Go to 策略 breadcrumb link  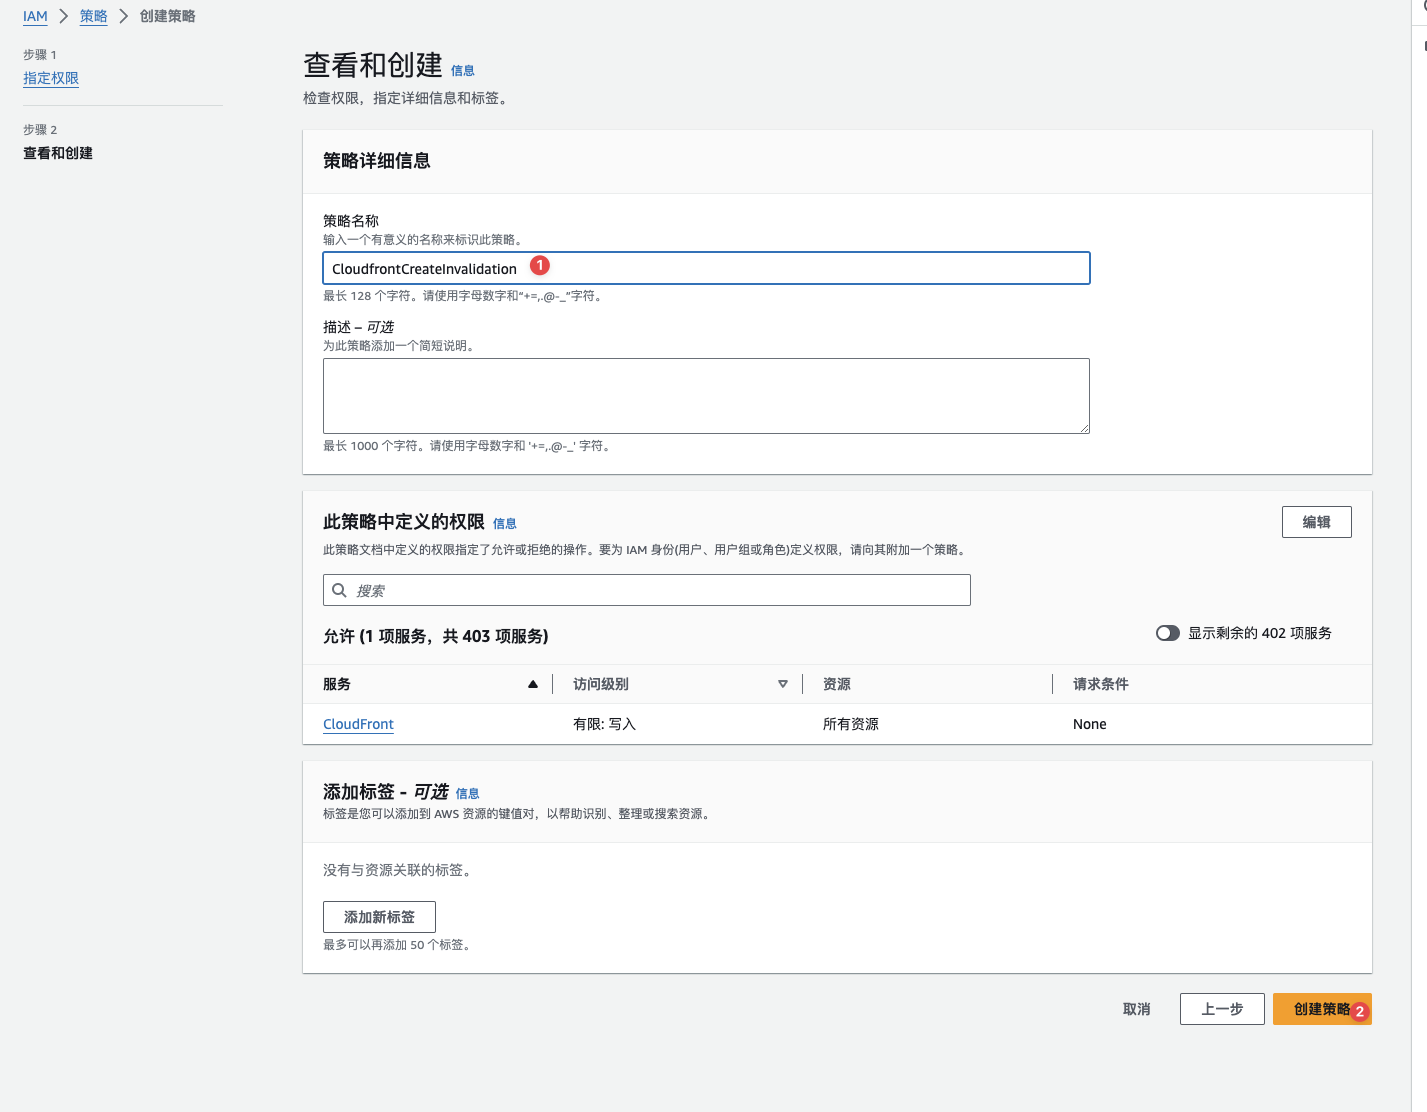(94, 16)
